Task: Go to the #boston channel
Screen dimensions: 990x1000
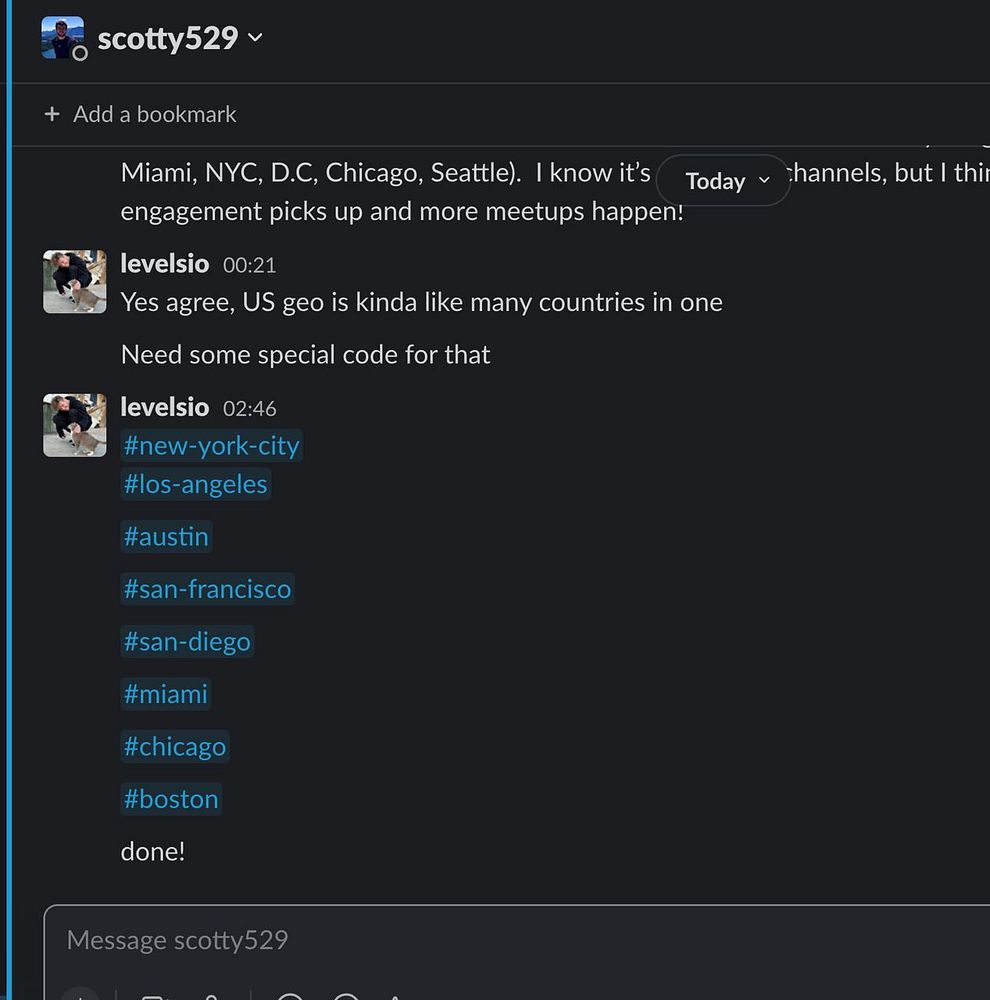Action: [x=171, y=798]
